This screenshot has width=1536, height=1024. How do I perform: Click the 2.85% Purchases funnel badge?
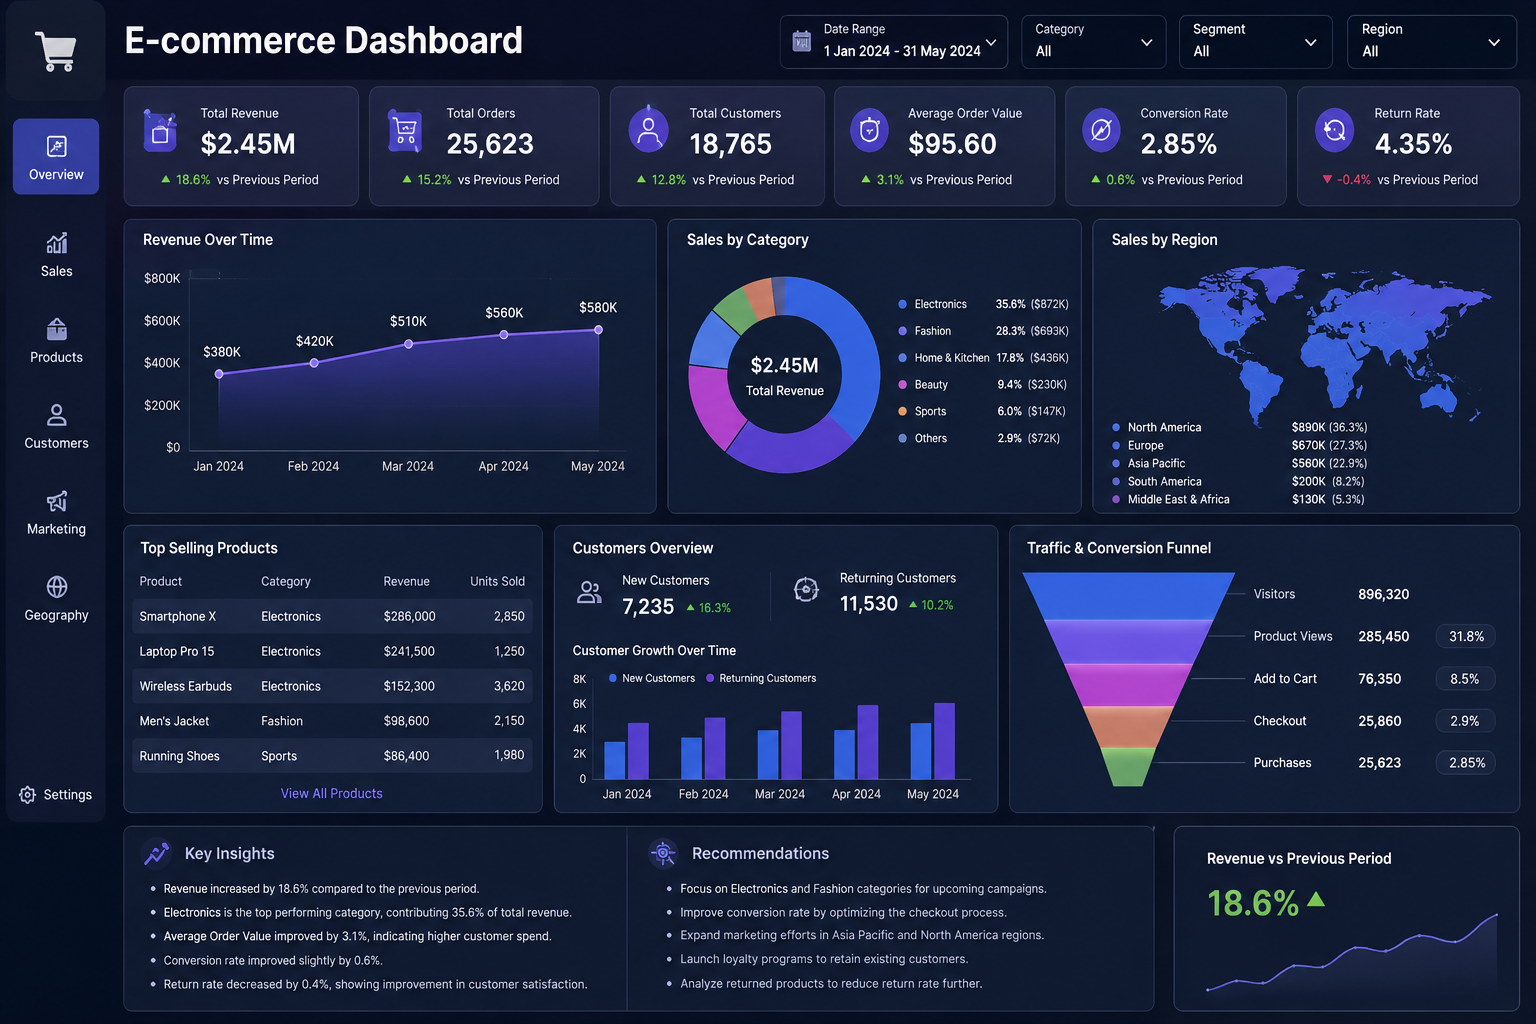(1466, 762)
